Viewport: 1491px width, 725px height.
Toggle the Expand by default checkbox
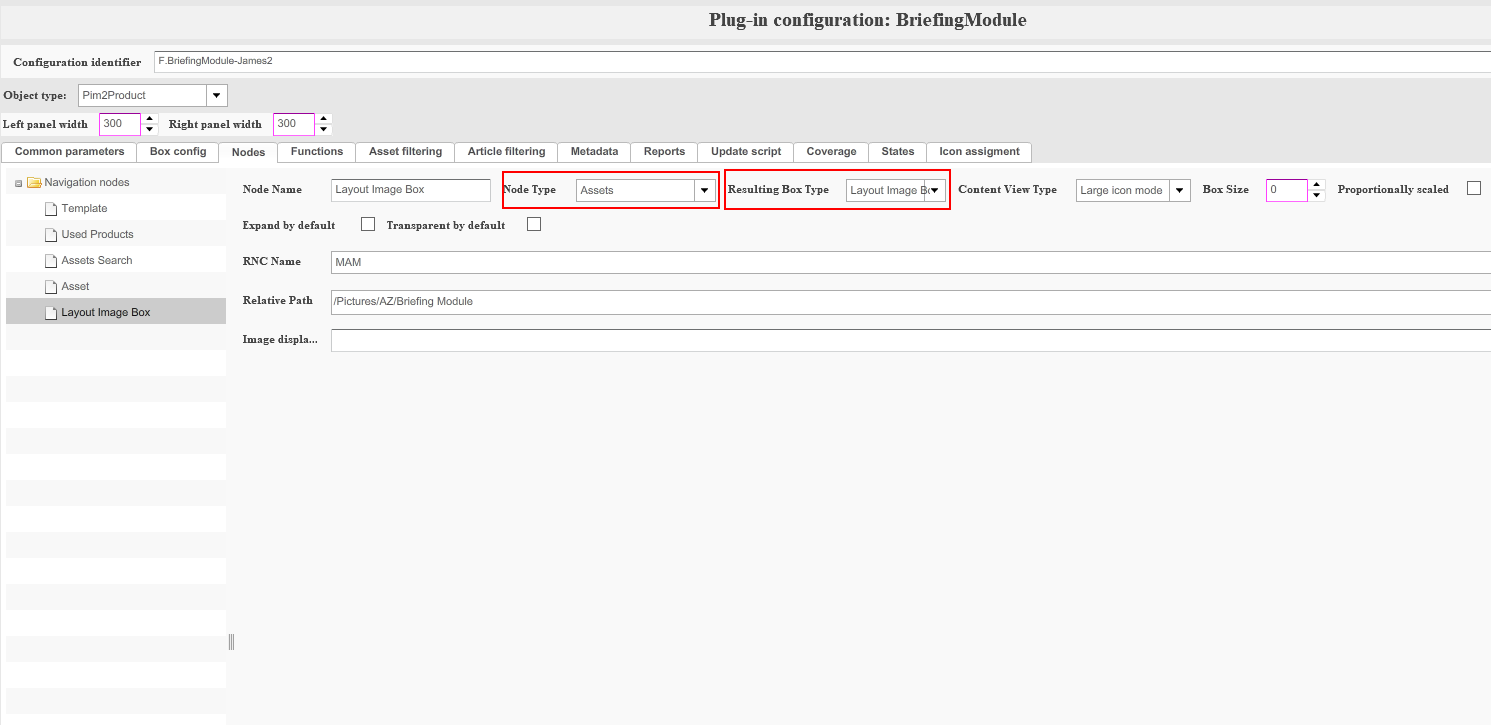click(367, 224)
